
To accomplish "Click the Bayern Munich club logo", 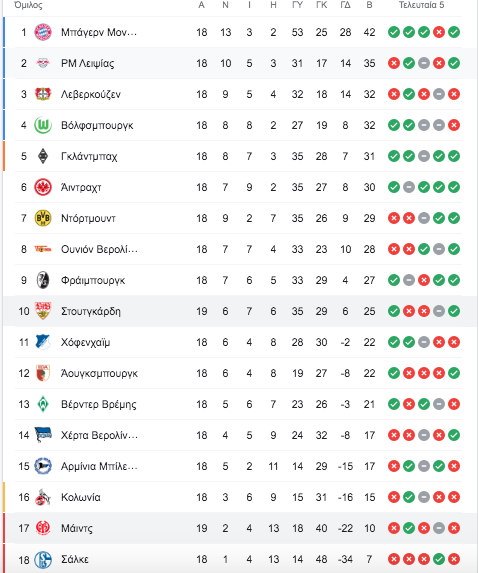I will tap(43, 32).
